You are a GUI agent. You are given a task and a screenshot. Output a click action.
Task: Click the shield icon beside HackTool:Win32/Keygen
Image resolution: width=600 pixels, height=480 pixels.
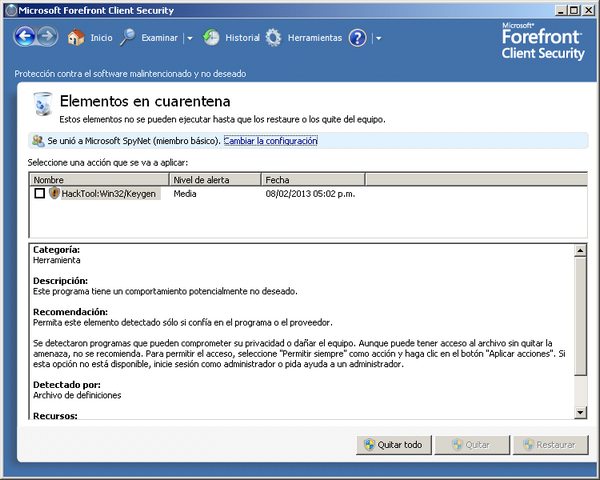(54, 193)
